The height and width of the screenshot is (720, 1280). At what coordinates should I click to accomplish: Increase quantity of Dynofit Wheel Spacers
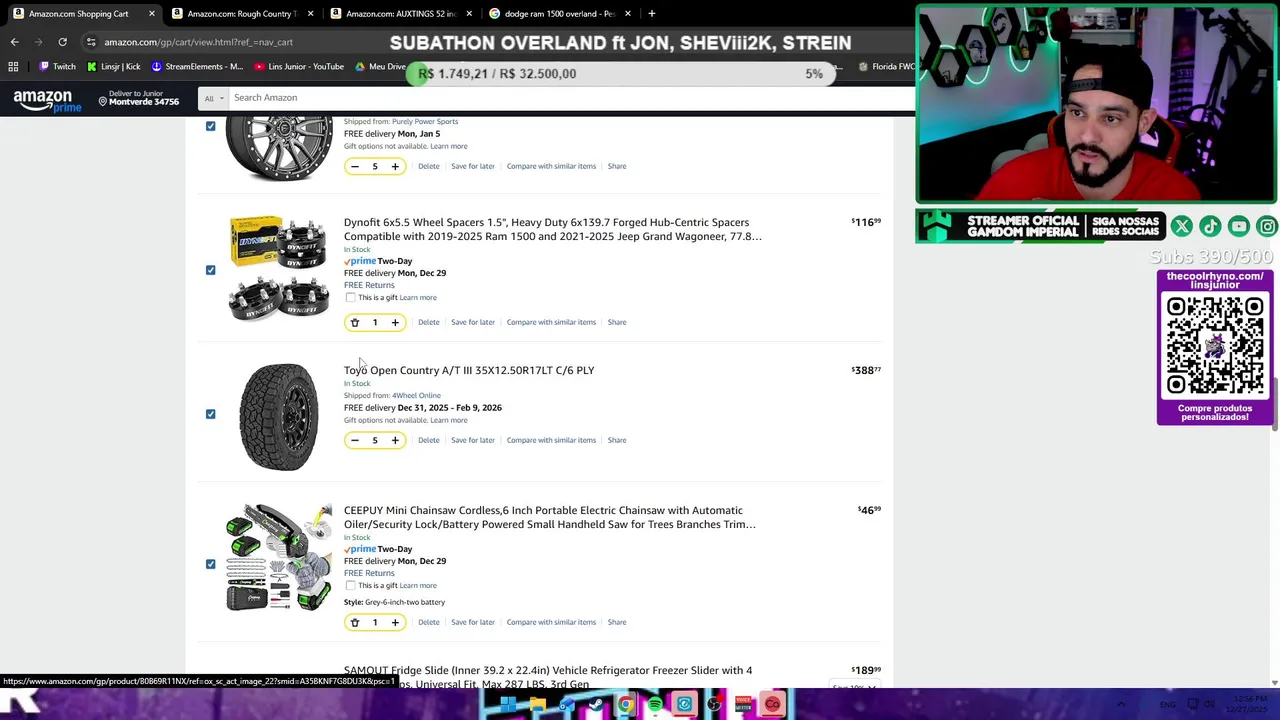pyautogui.click(x=395, y=322)
